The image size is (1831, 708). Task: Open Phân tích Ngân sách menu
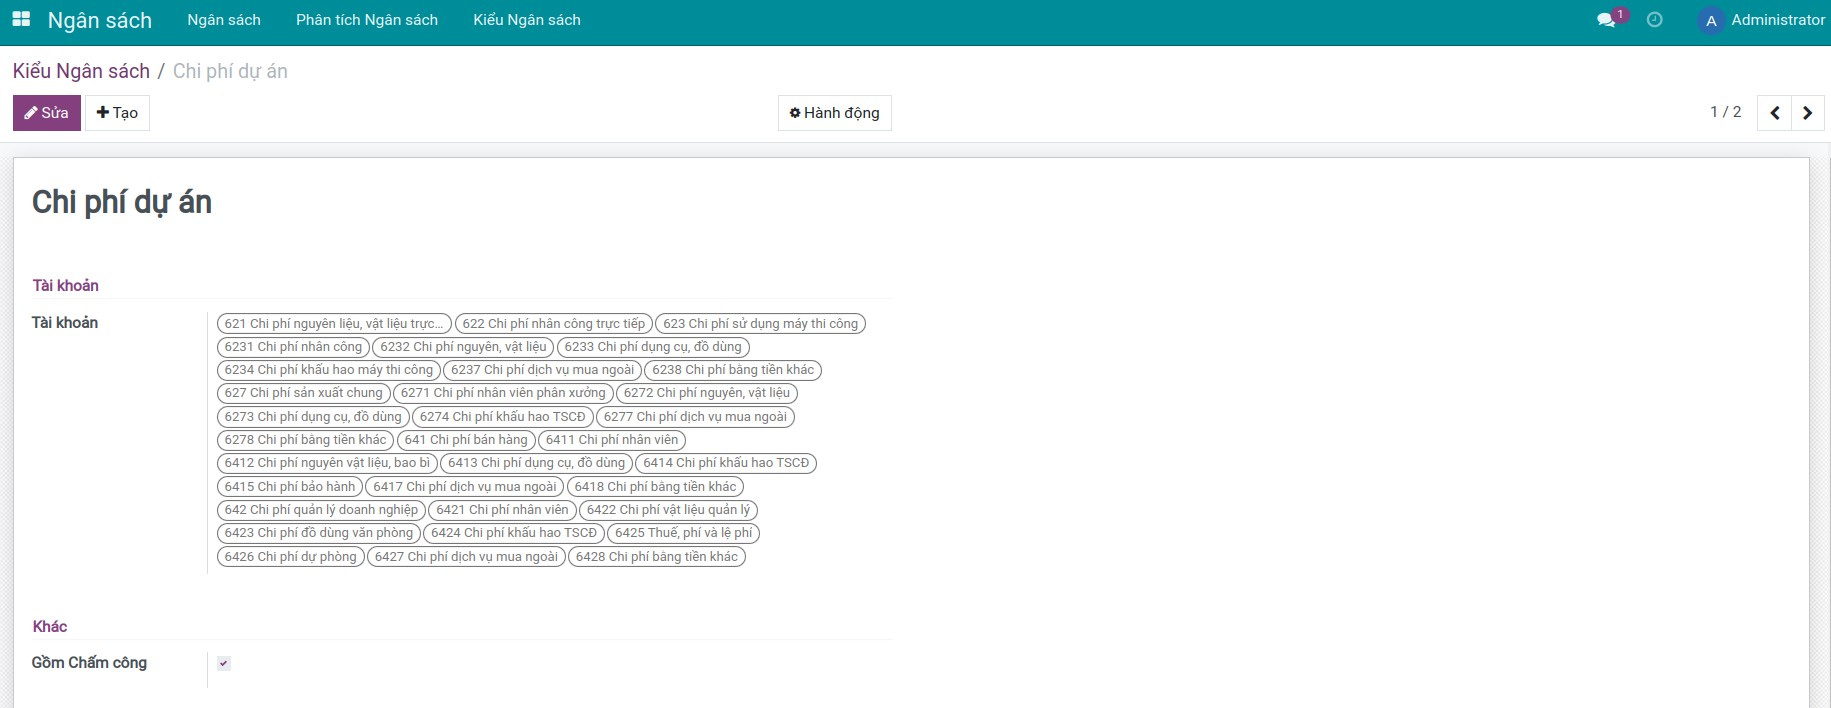[367, 20]
